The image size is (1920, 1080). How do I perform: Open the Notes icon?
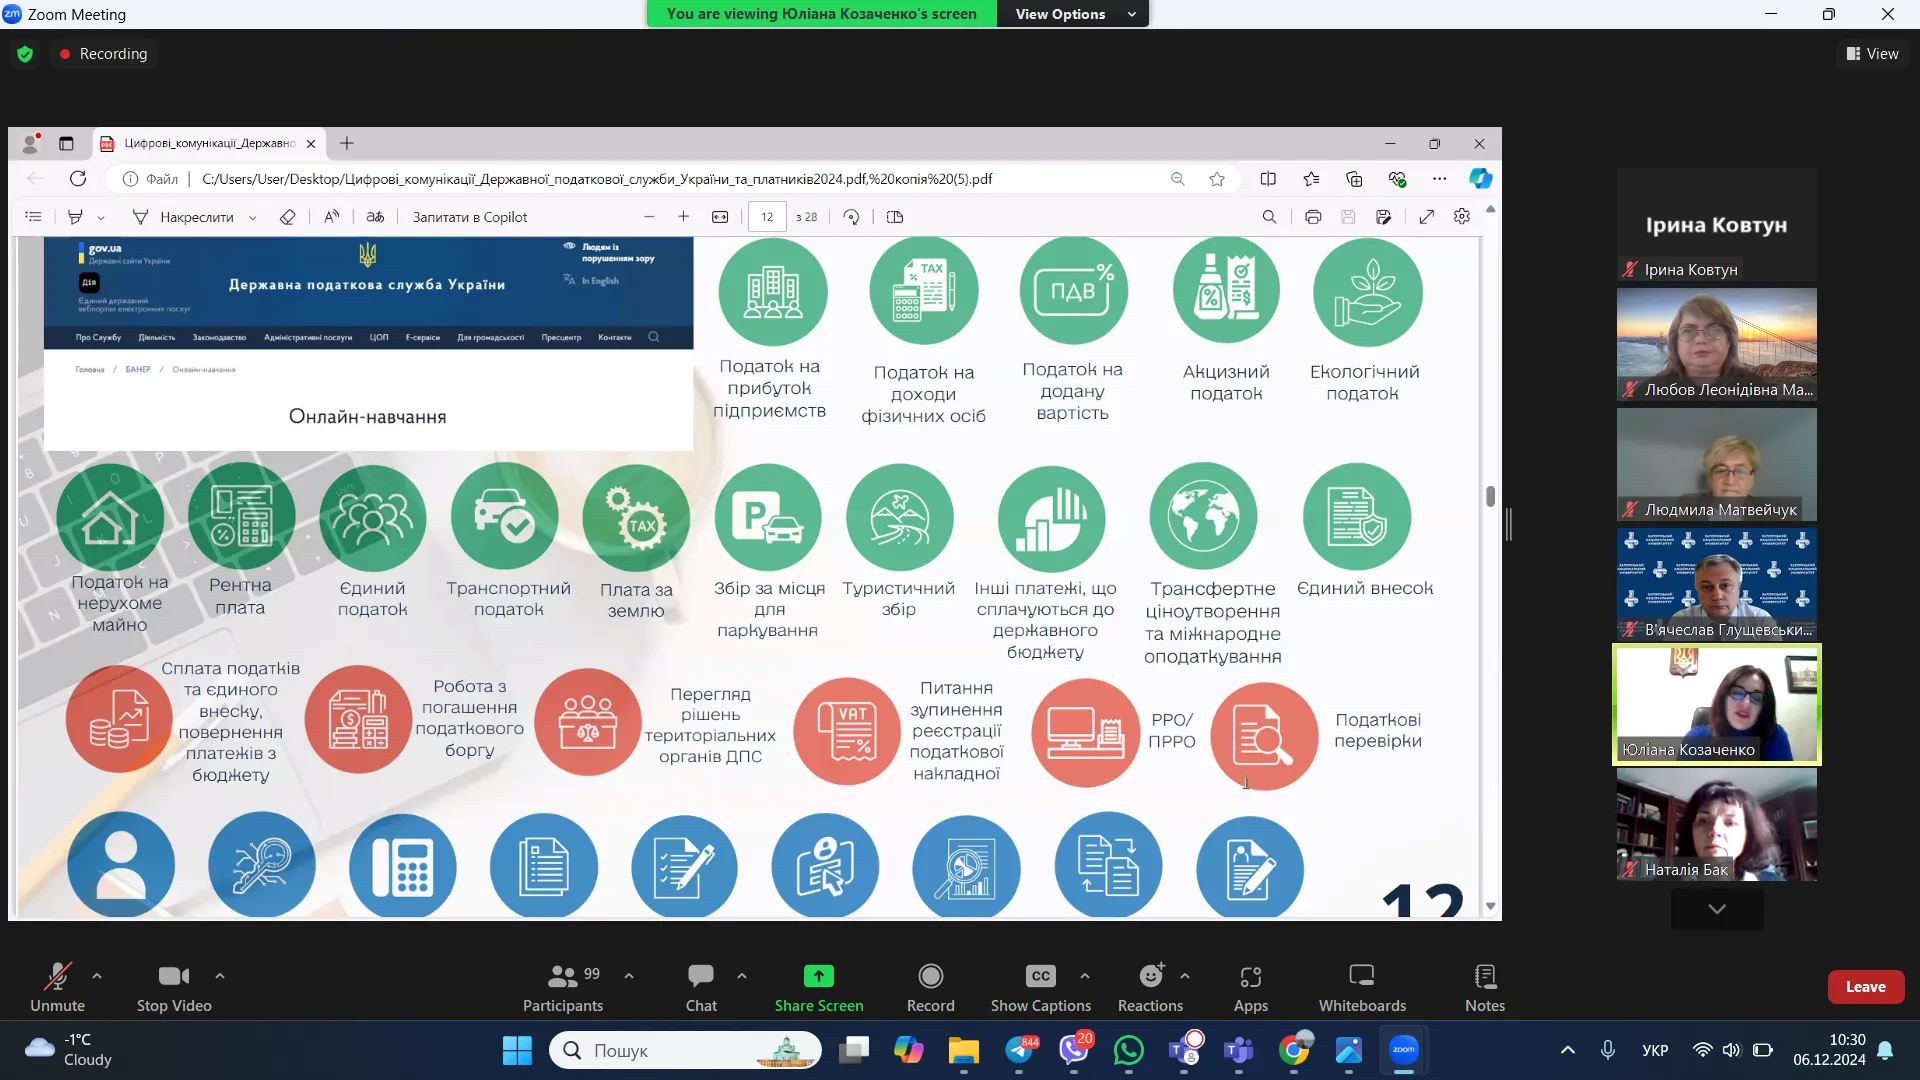[x=1484, y=976]
